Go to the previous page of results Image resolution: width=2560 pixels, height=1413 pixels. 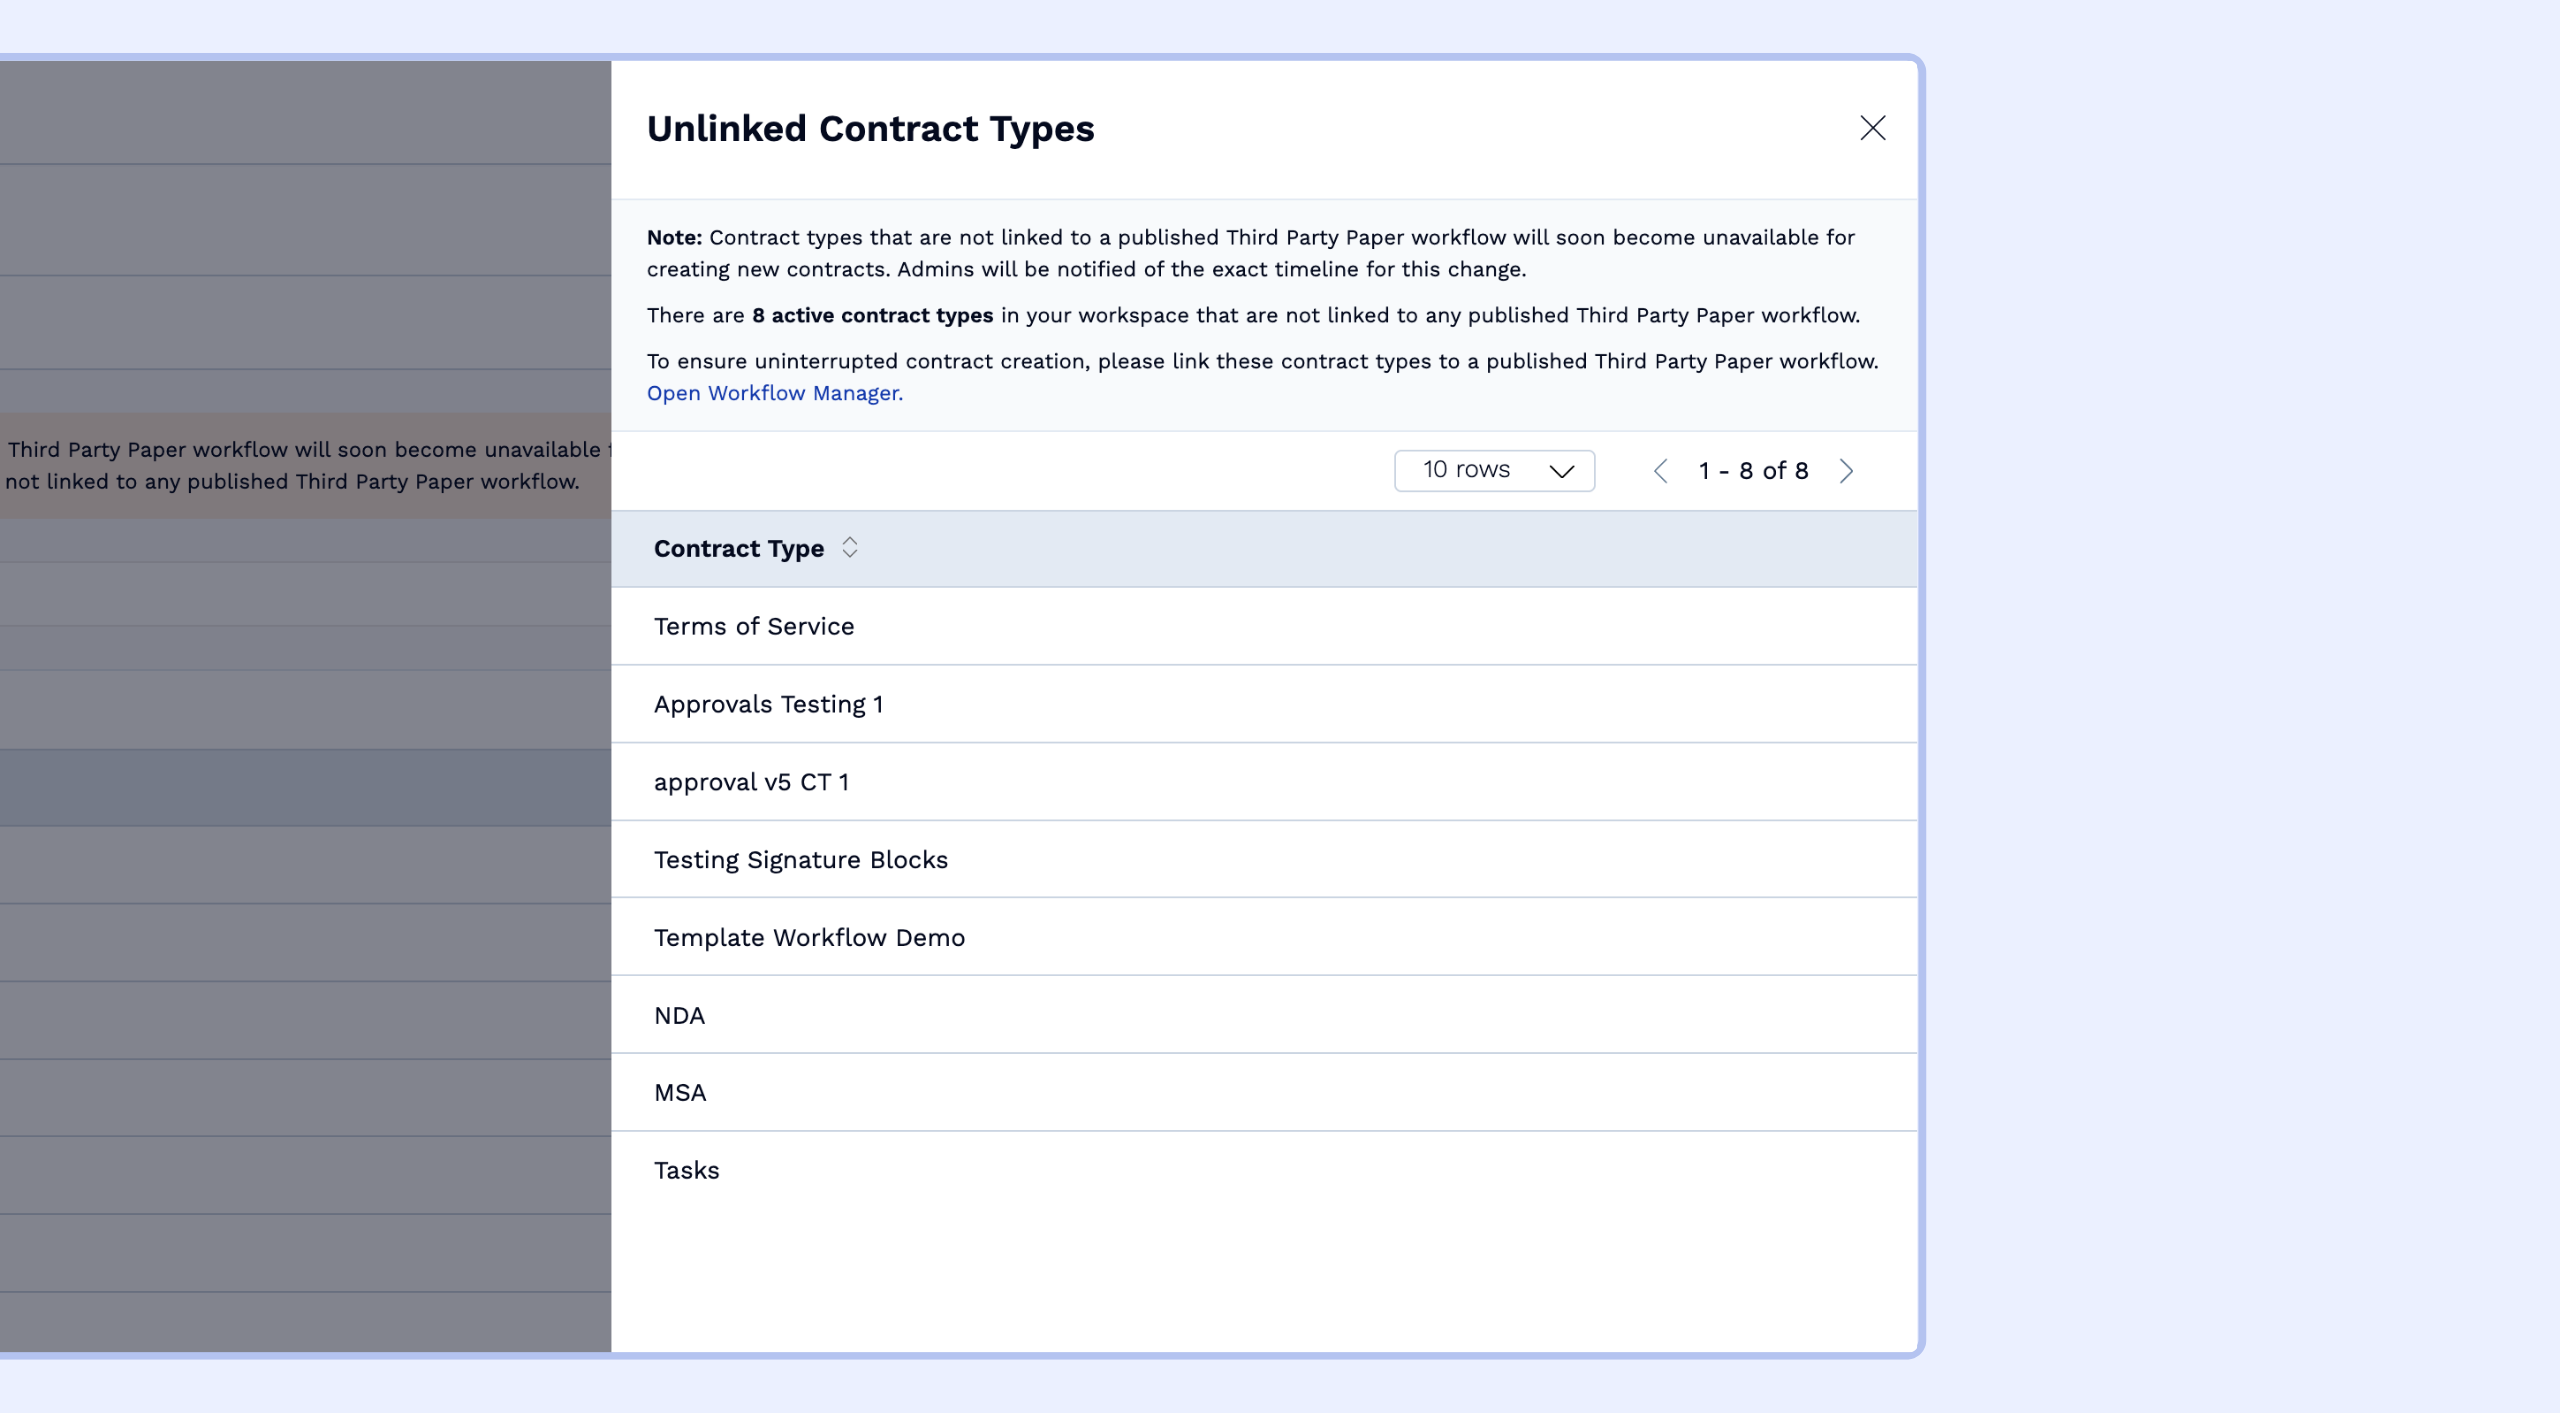pos(1660,471)
